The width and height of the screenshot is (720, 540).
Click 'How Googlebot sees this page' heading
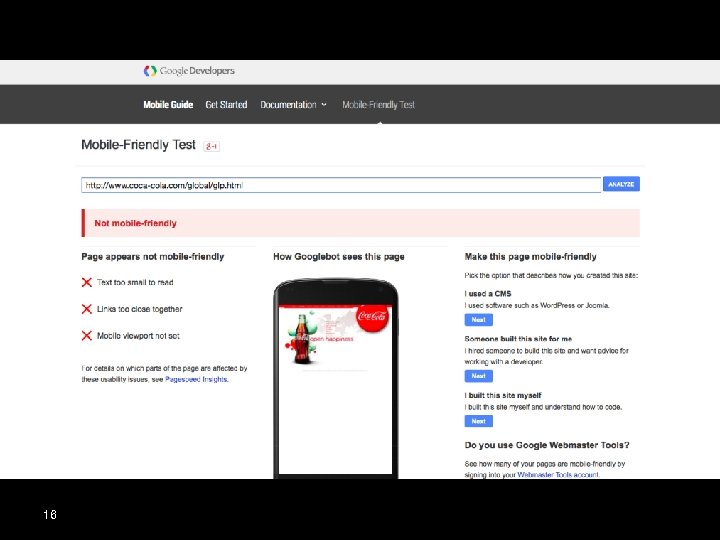(339, 257)
